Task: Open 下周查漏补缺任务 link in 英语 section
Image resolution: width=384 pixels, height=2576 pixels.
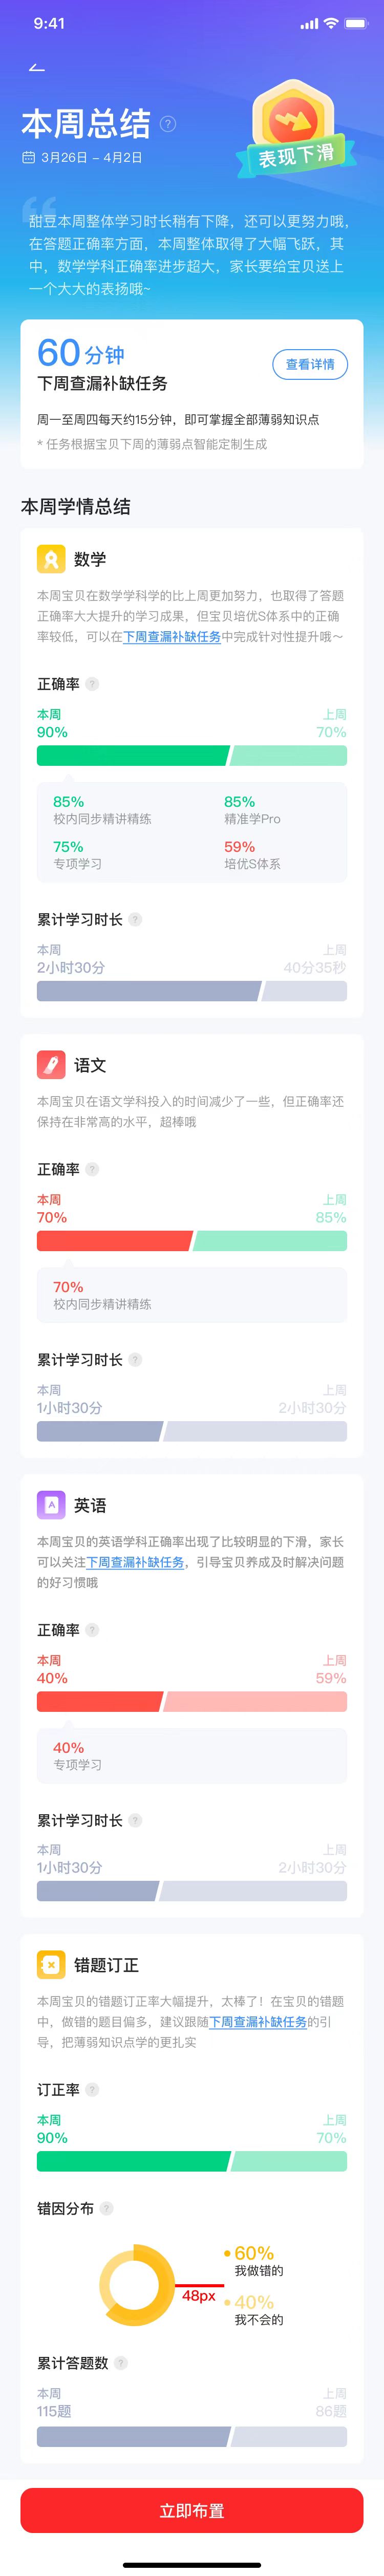Action: click(x=135, y=1561)
